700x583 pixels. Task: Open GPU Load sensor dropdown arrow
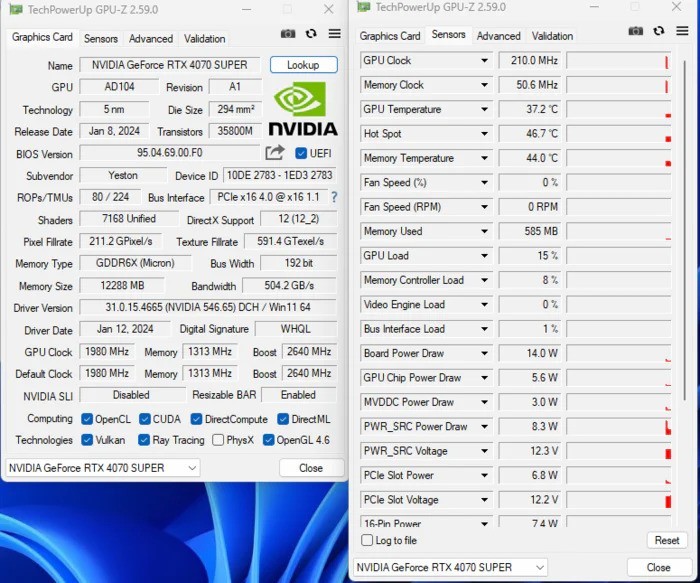pos(484,256)
